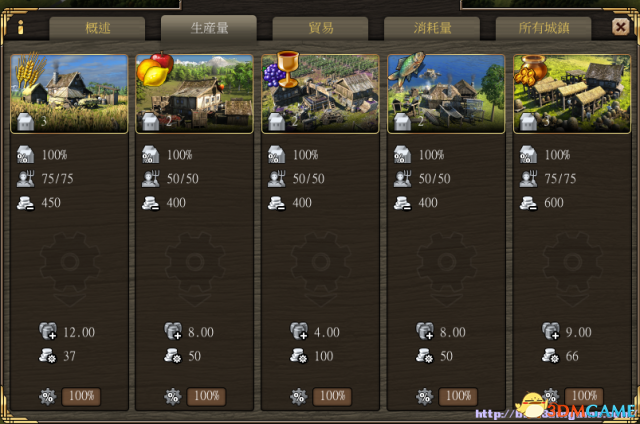Click the 100% production button under fish

(458, 396)
